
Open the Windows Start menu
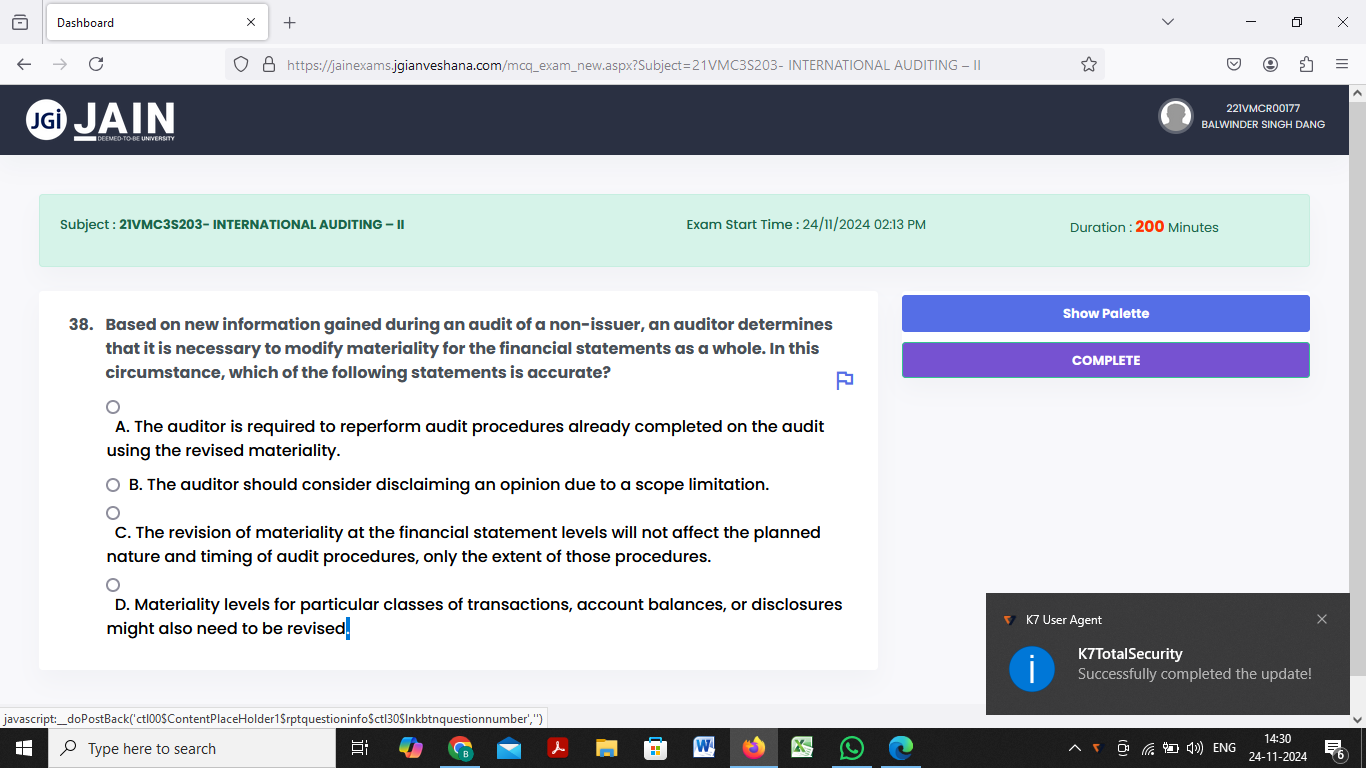(x=24, y=748)
